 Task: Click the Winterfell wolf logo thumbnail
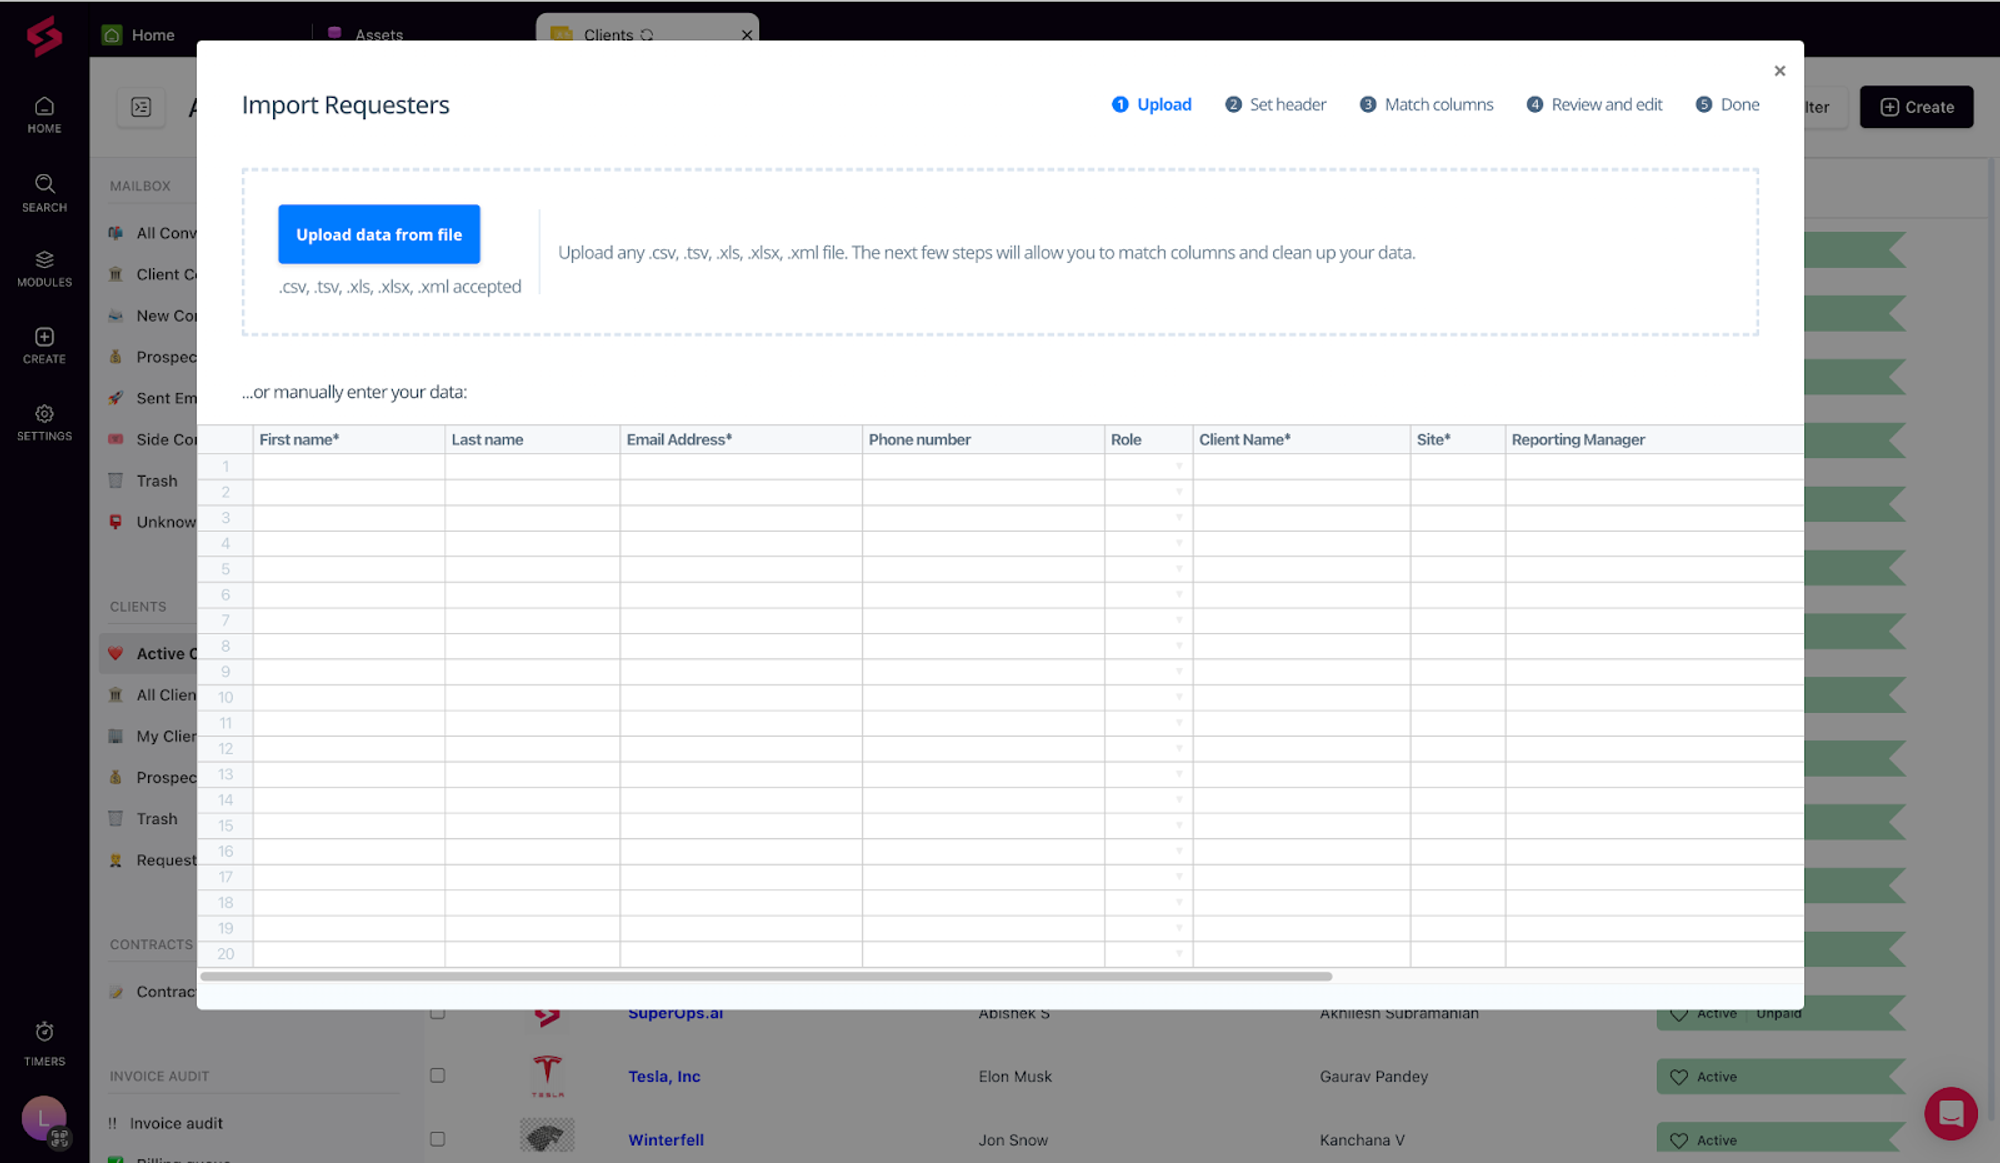click(x=547, y=1136)
